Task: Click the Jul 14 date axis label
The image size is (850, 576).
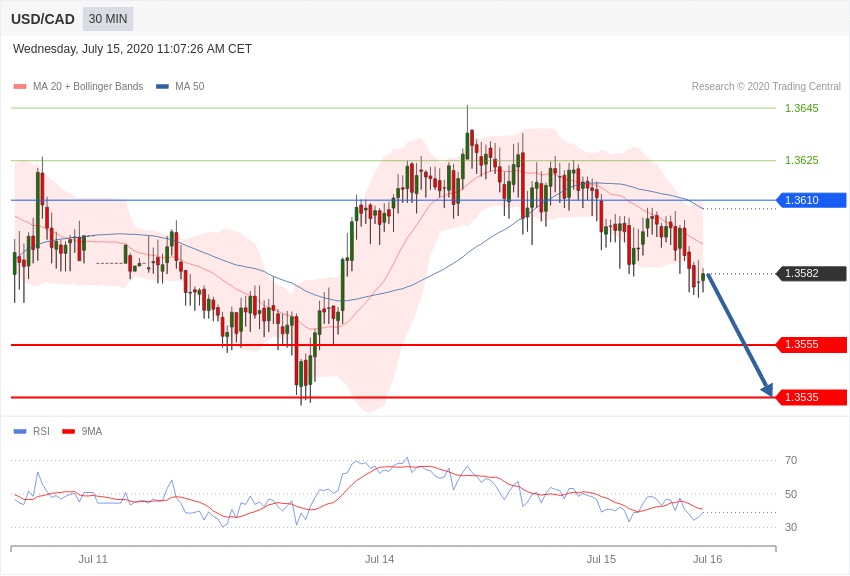Action: click(x=379, y=559)
